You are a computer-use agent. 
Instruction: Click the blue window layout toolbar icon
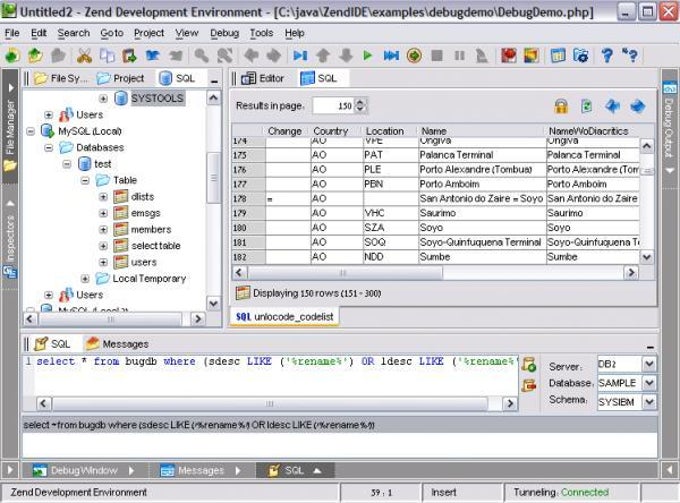click(558, 56)
